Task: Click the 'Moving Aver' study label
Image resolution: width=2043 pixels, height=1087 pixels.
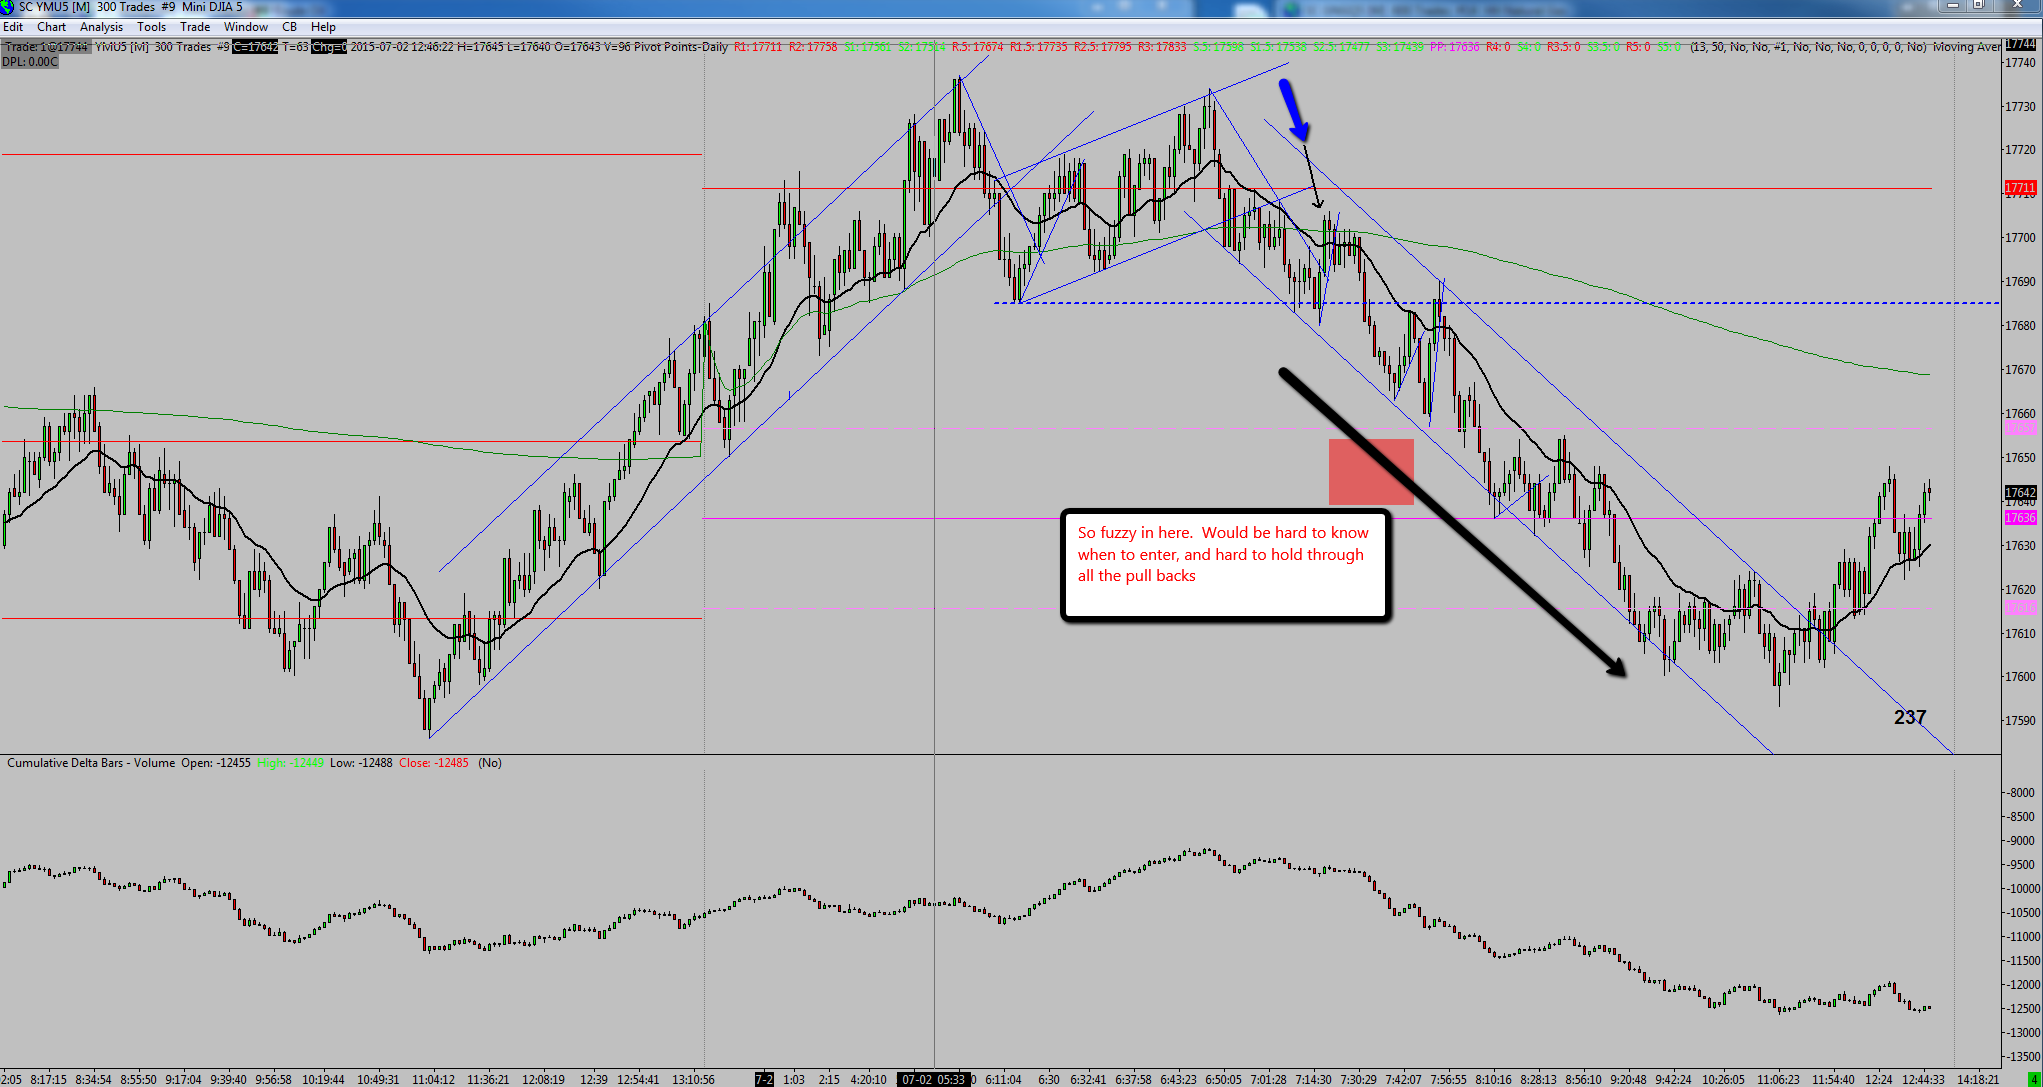Action: point(1966,47)
